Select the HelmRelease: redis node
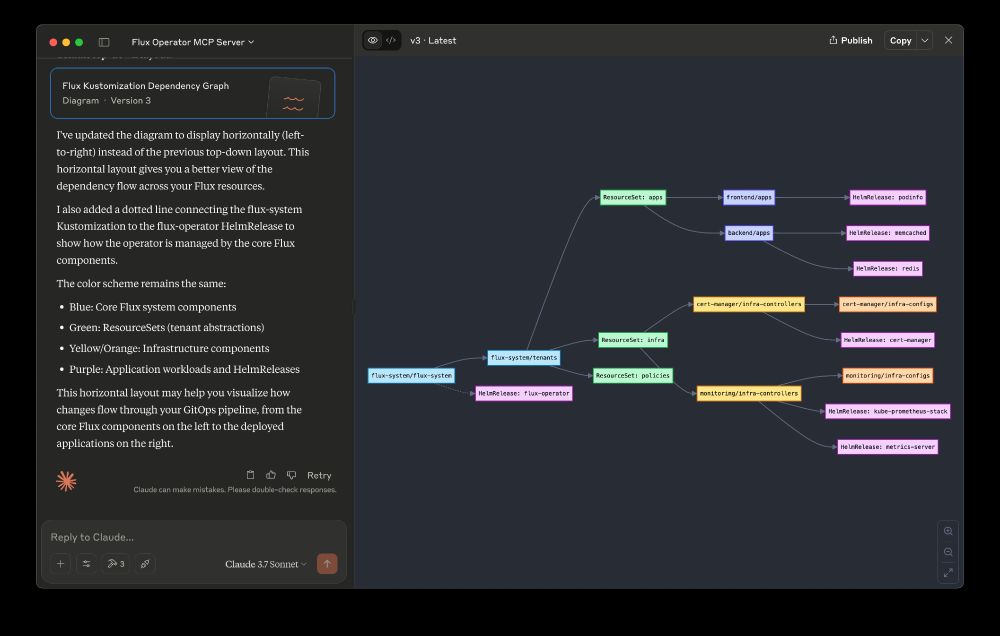The height and width of the screenshot is (636, 1000). (x=887, y=269)
